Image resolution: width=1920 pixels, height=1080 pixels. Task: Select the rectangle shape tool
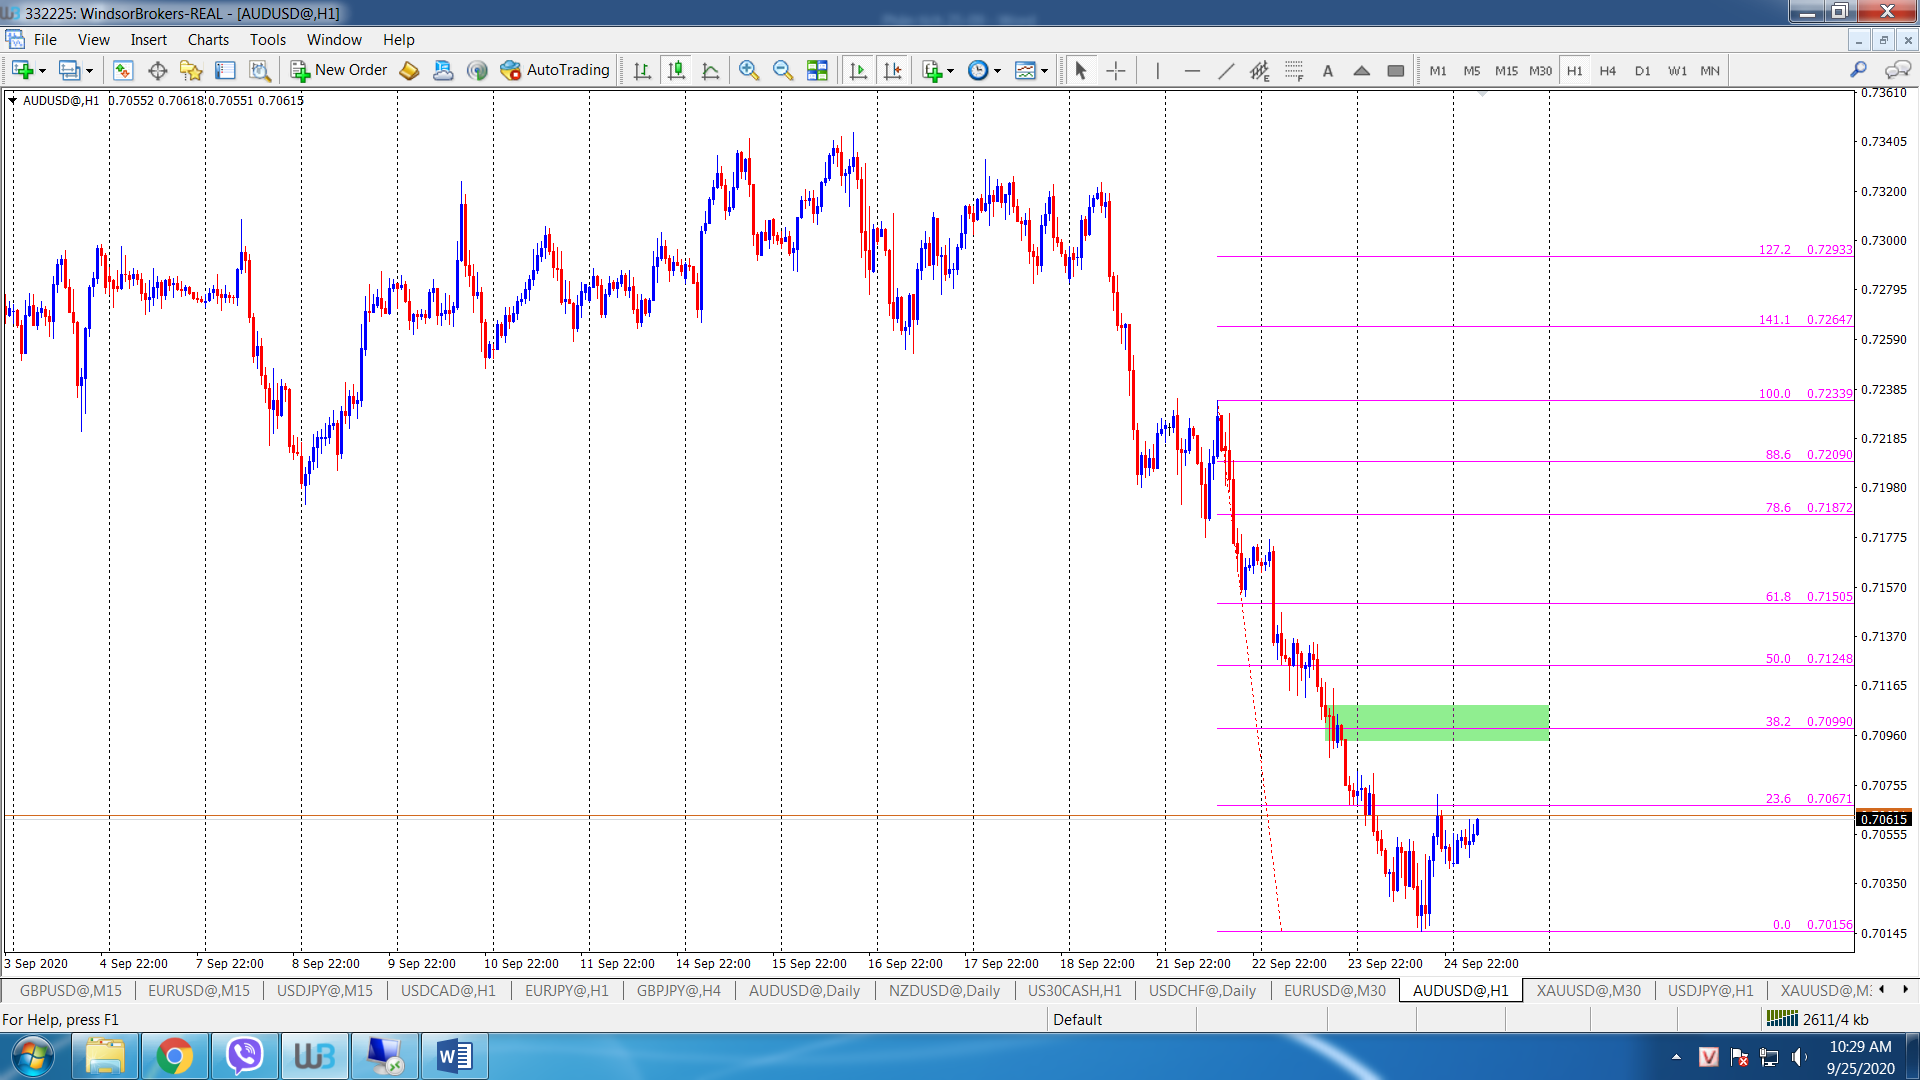pos(1396,70)
